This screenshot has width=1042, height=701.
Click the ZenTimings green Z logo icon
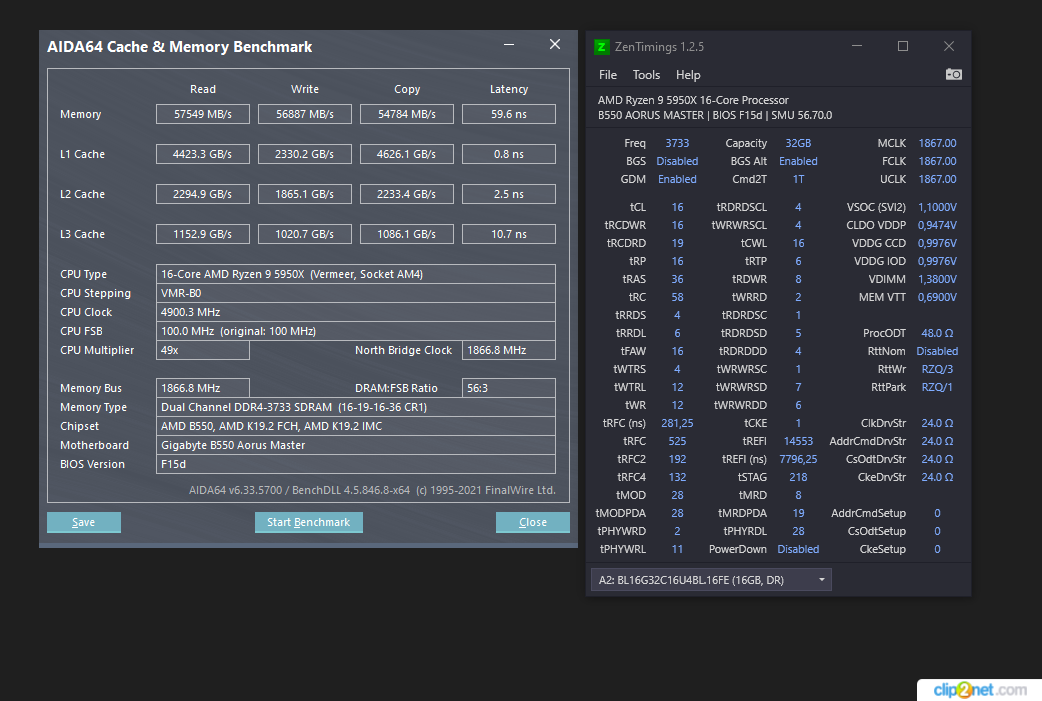[x=601, y=47]
